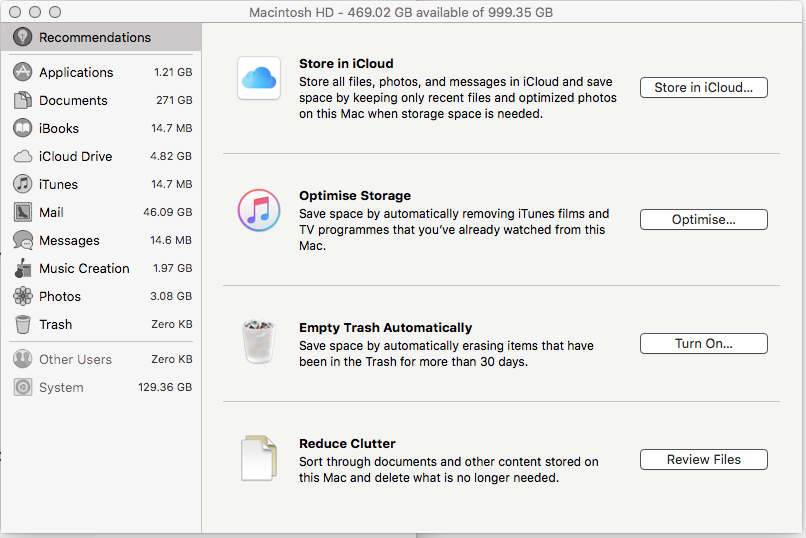This screenshot has width=806, height=538.
Task: Click the Music Creation guitar icon
Action: [23, 268]
